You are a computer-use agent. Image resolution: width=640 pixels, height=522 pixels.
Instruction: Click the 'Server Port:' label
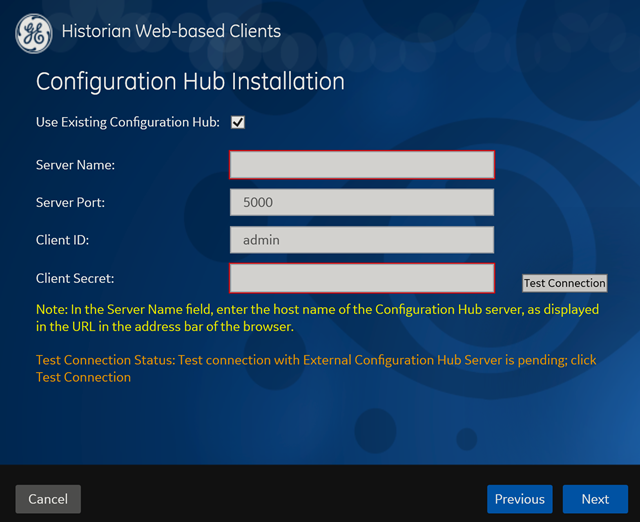click(x=70, y=202)
